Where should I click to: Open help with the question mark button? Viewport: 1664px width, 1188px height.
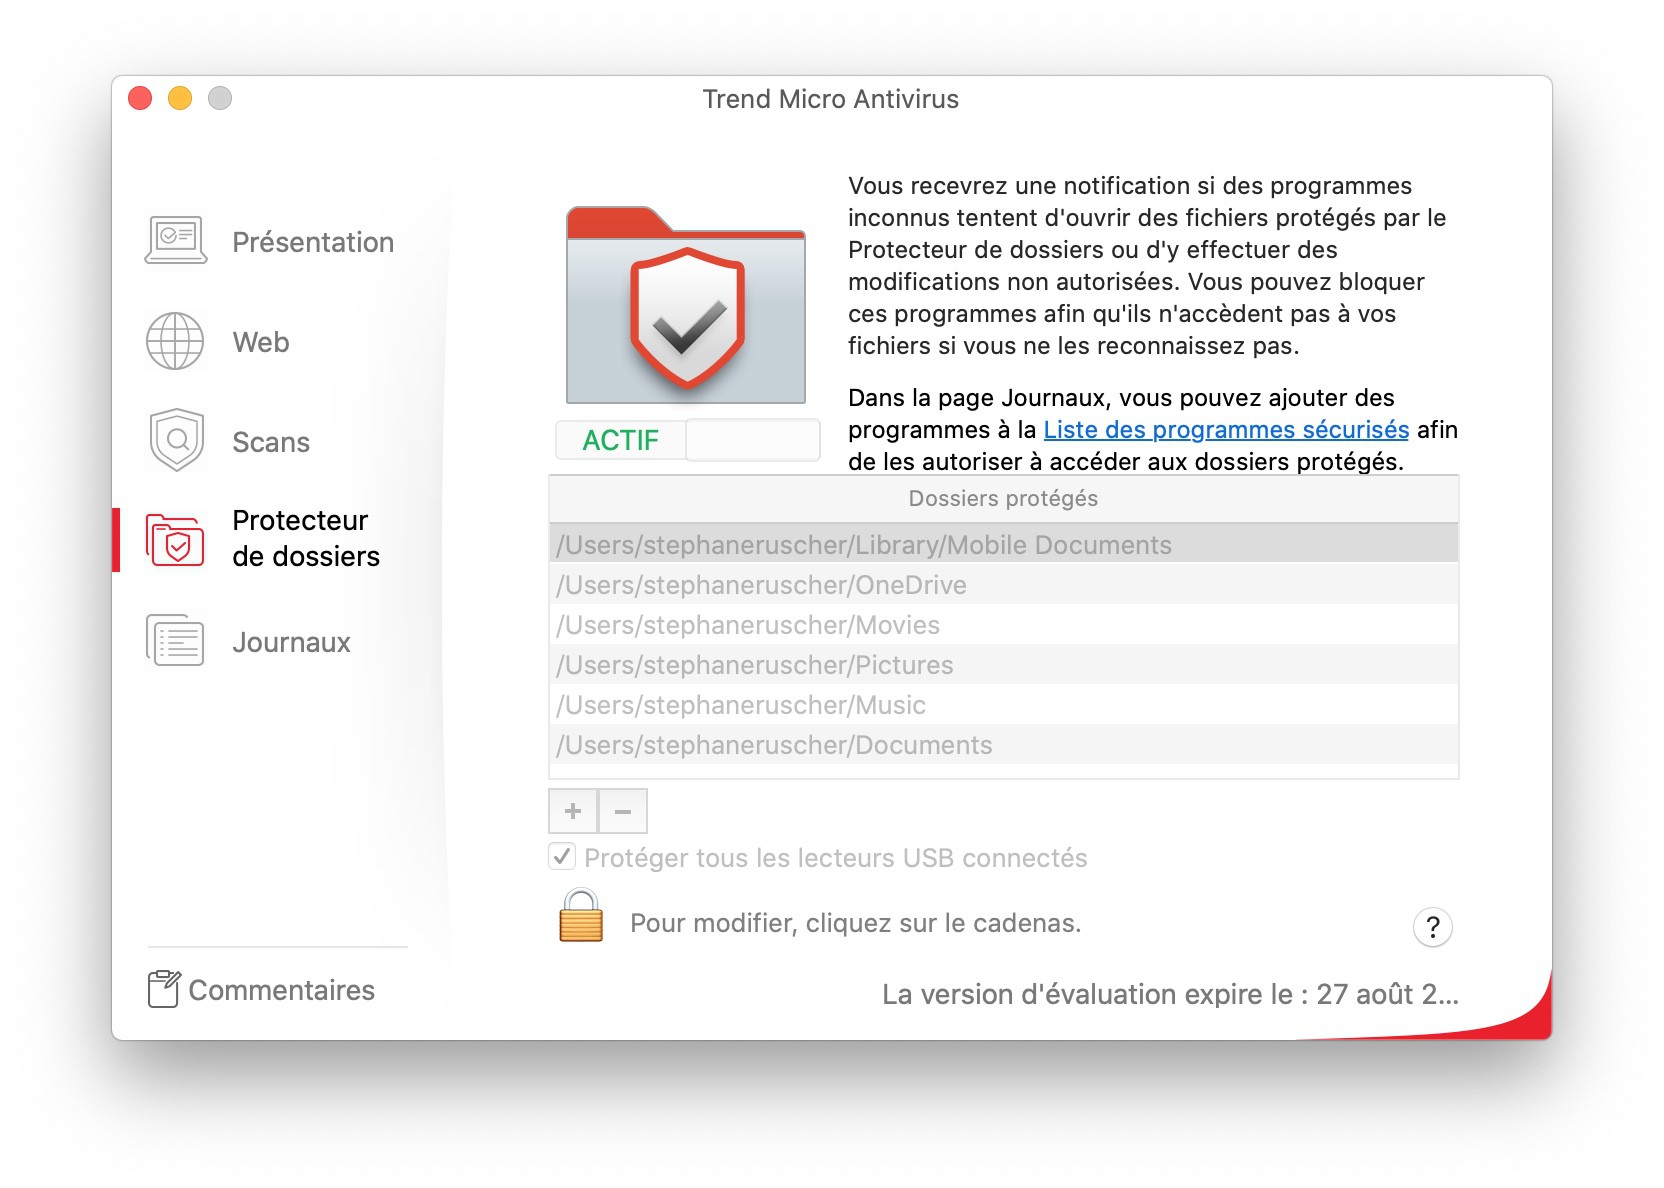[x=1432, y=927]
